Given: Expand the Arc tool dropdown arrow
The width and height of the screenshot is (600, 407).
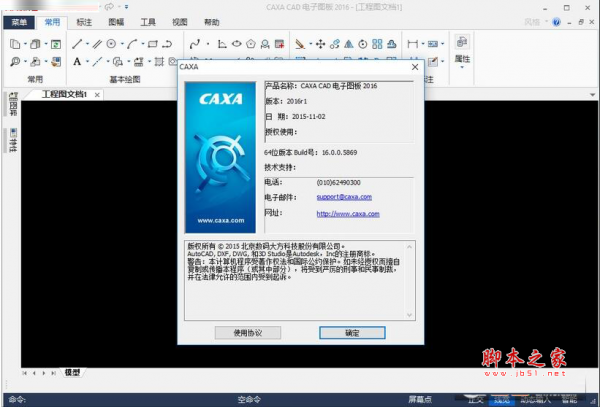Looking at the screenshot, I should [143, 44].
